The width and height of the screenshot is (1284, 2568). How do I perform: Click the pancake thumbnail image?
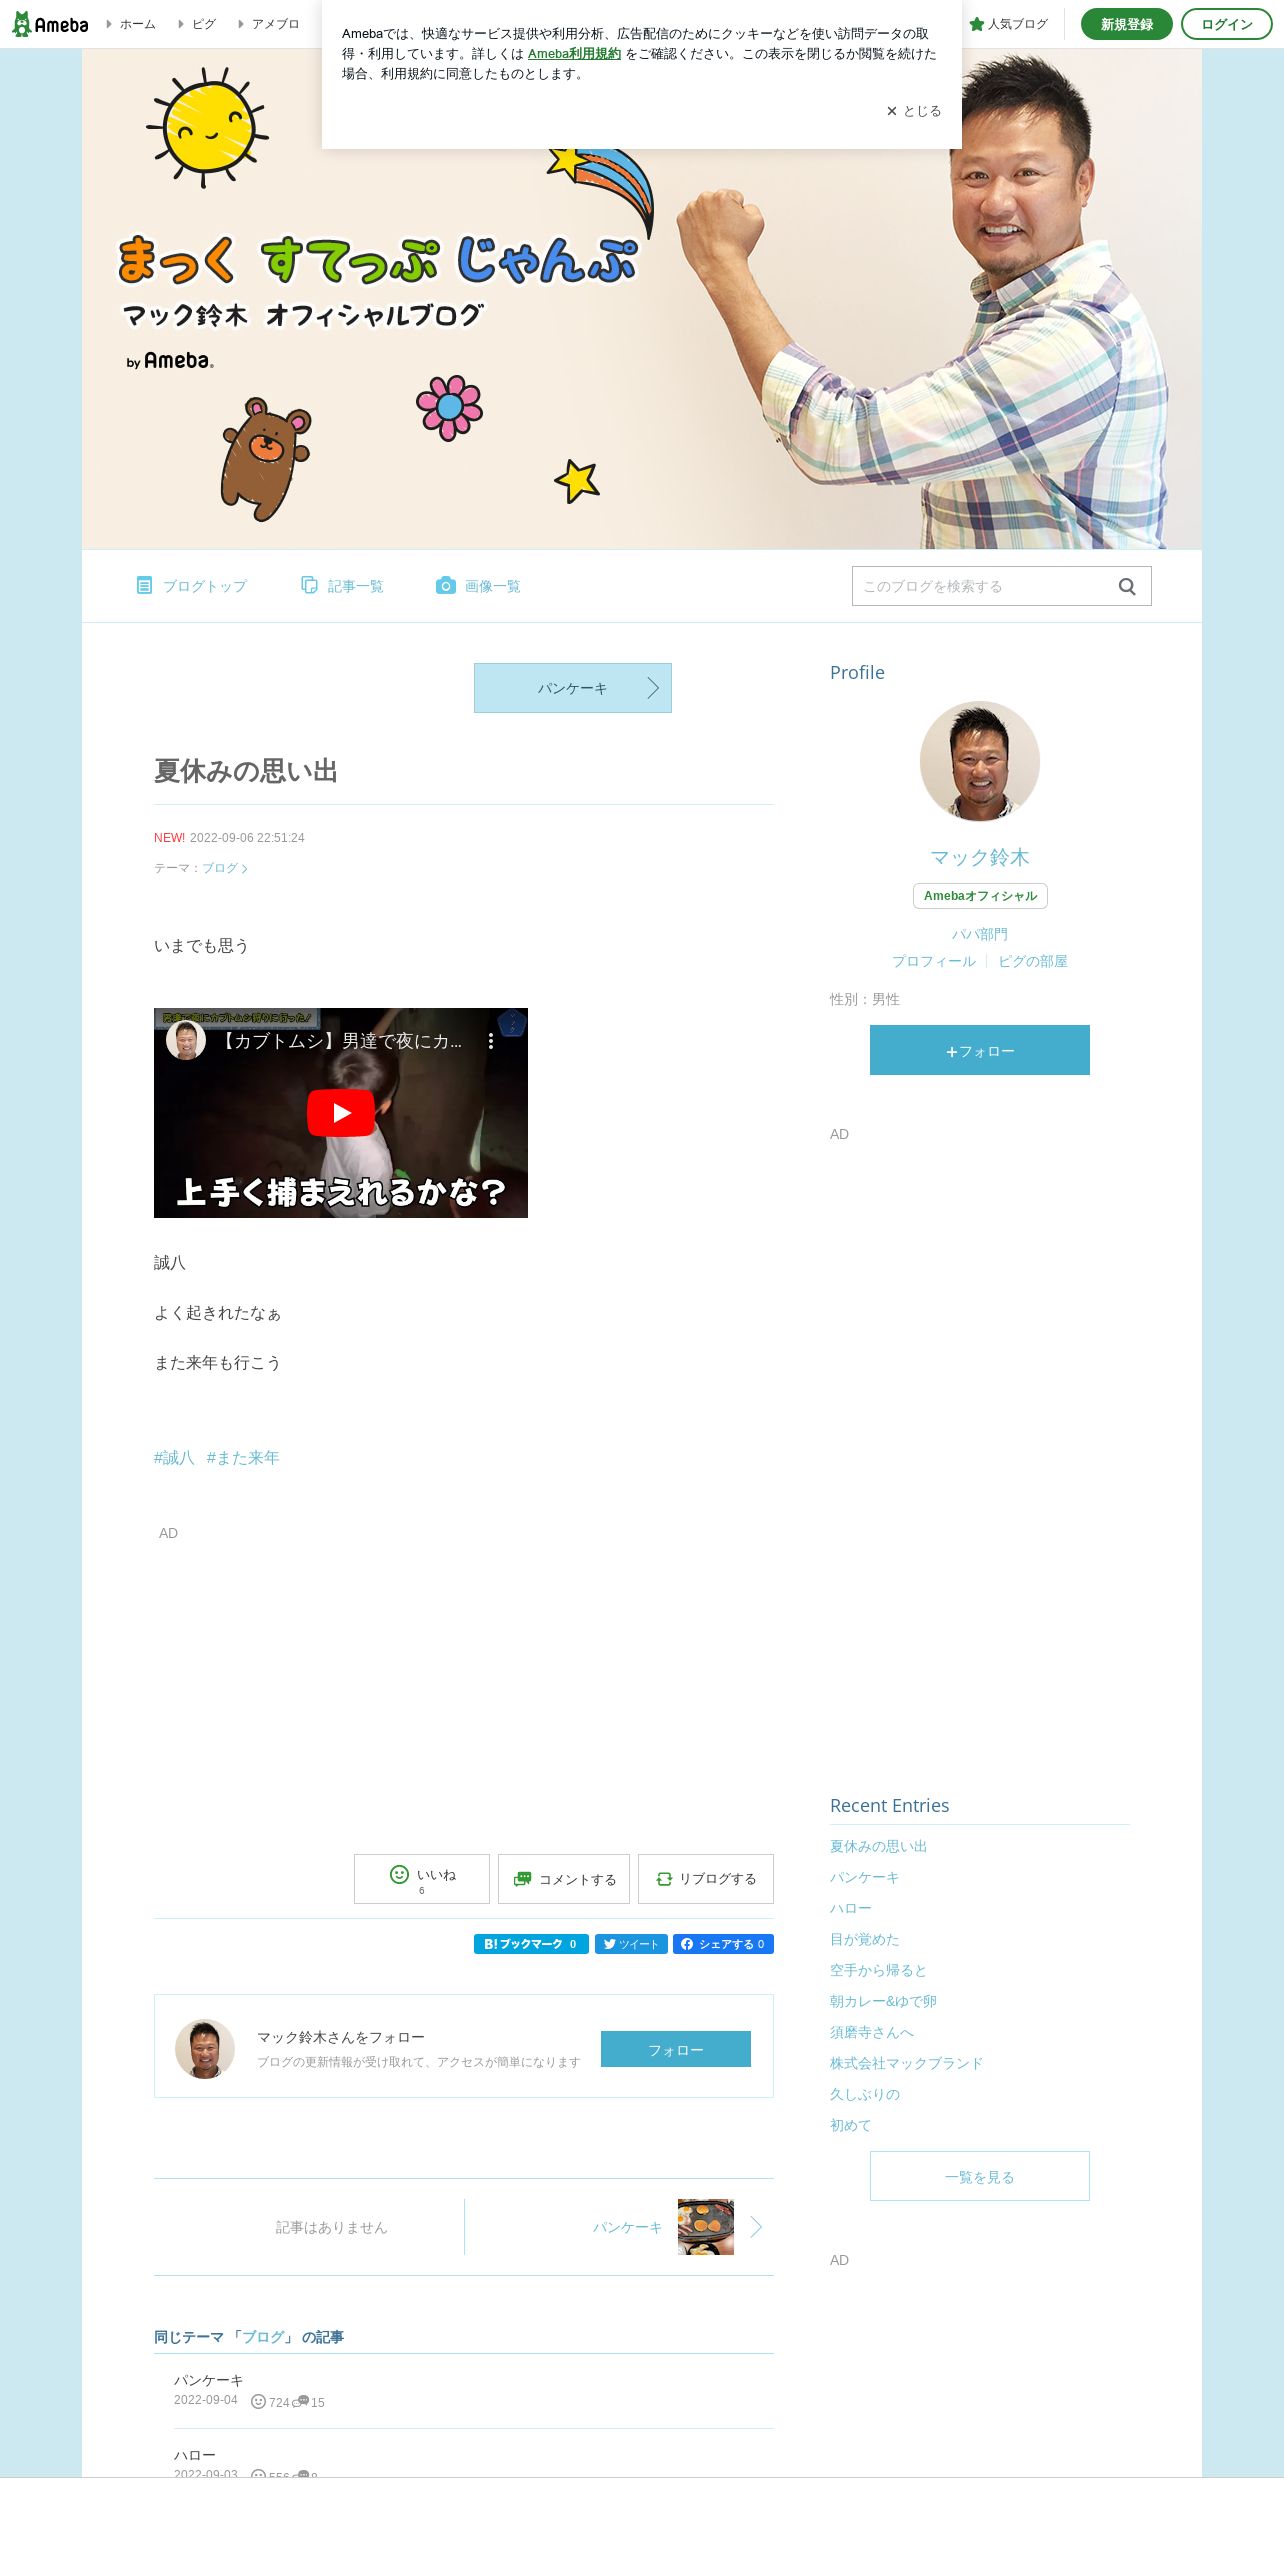[706, 2227]
